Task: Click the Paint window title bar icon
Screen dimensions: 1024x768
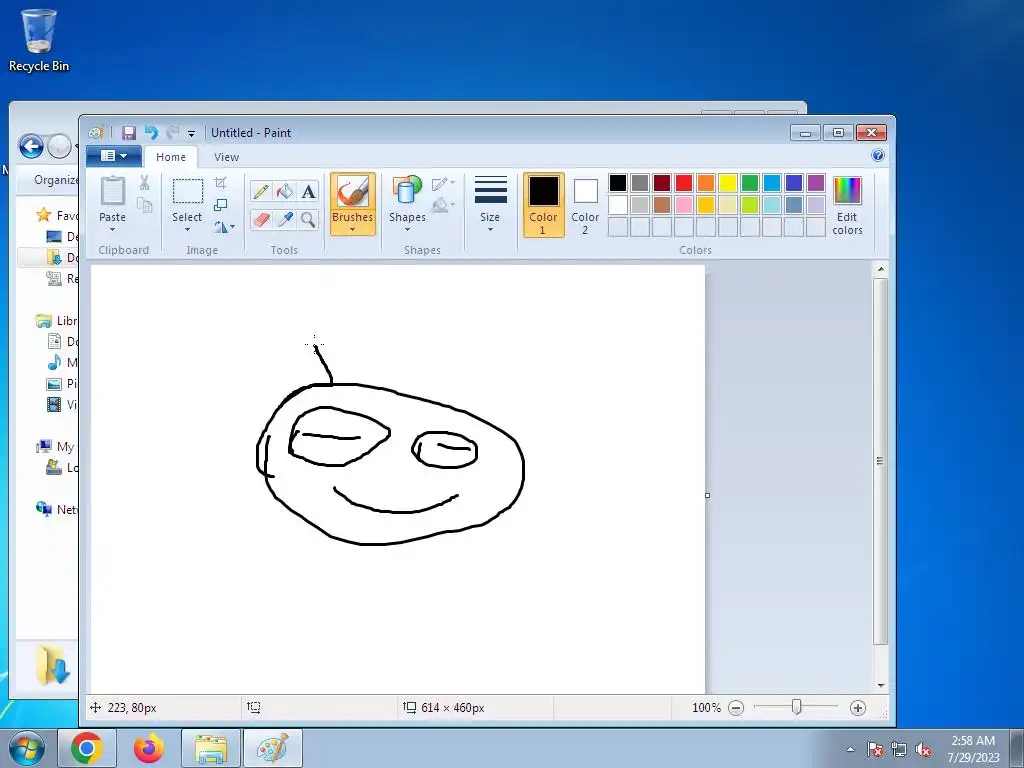Action: pos(95,133)
